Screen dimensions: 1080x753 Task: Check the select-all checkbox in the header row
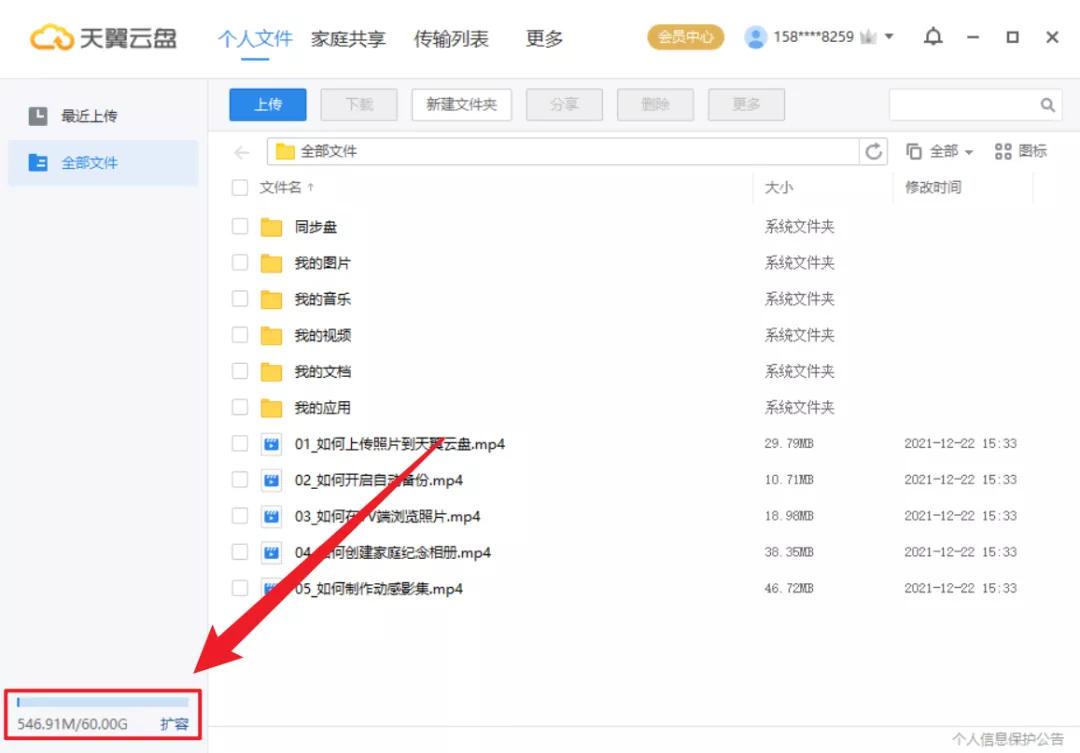239,187
